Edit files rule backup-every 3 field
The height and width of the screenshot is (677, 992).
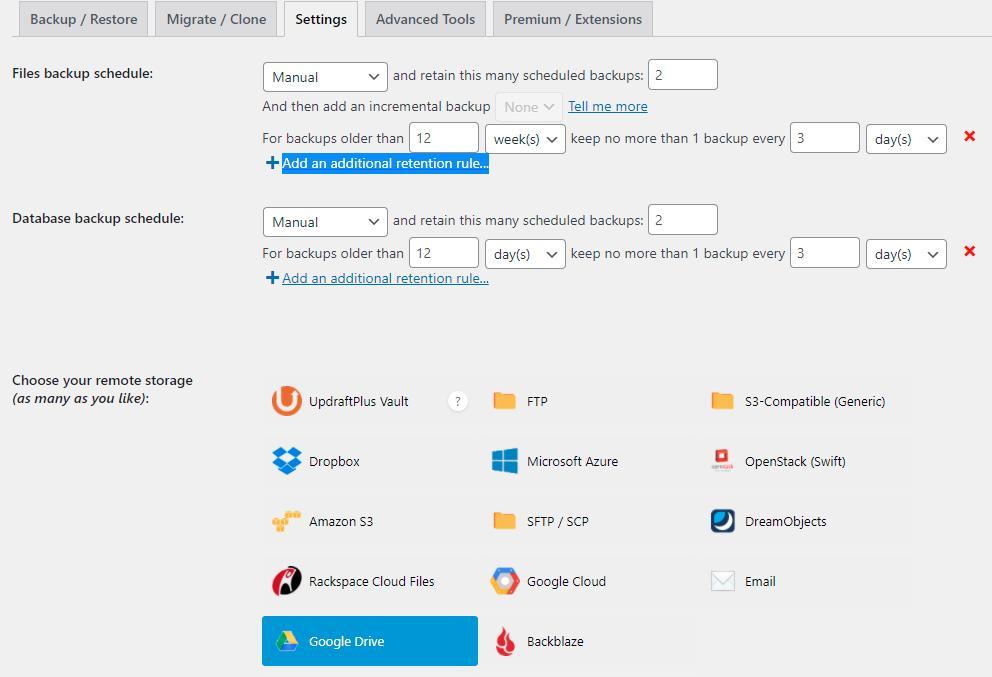[x=824, y=138]
